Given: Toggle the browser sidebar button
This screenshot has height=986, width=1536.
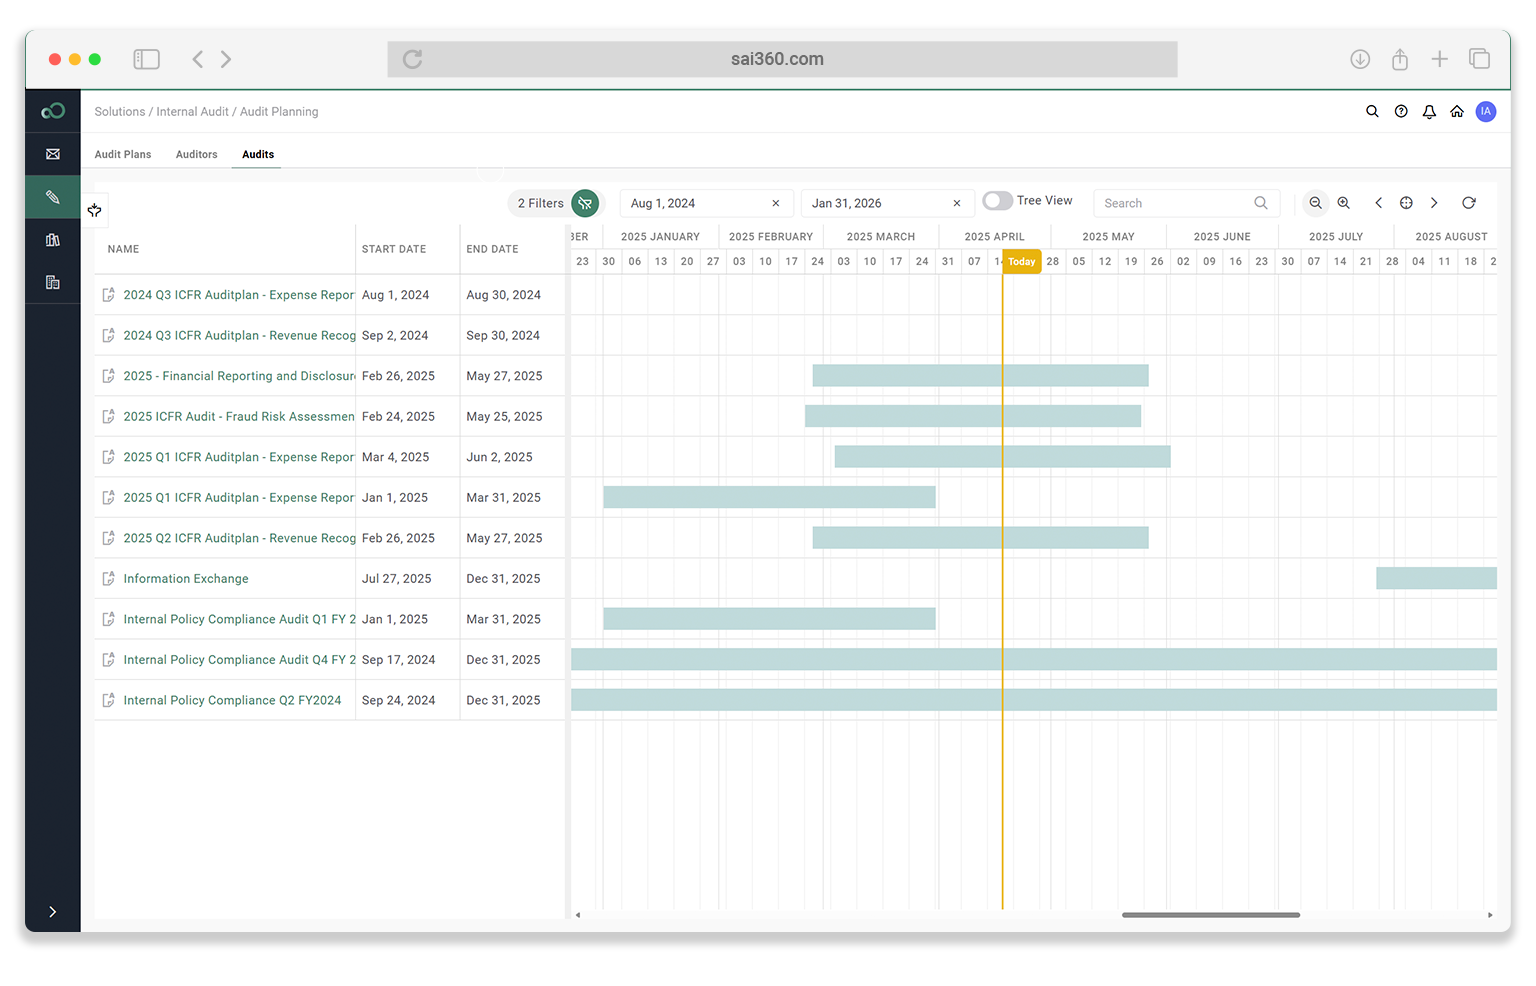Looking at the screenshot, I should coord(147,59).
